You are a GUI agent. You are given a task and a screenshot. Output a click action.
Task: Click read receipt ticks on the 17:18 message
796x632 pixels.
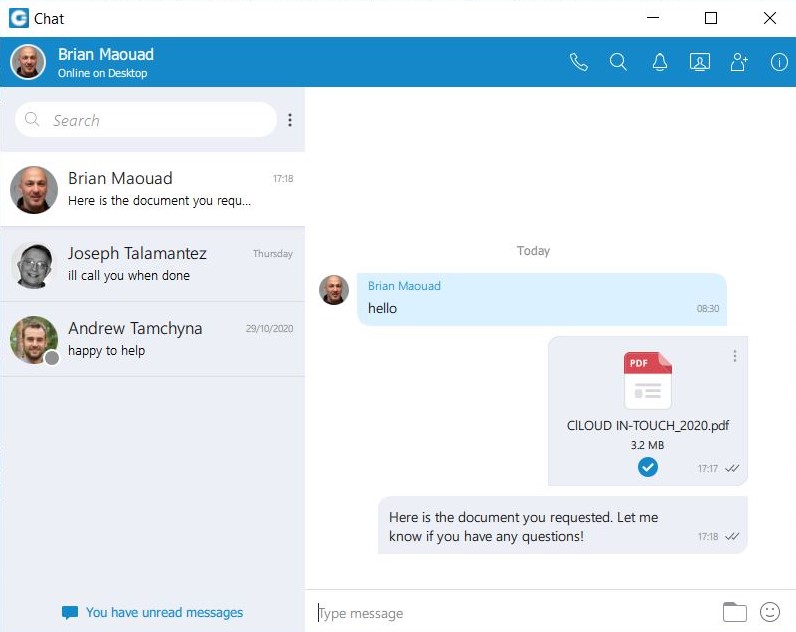[x=732, y=537]
